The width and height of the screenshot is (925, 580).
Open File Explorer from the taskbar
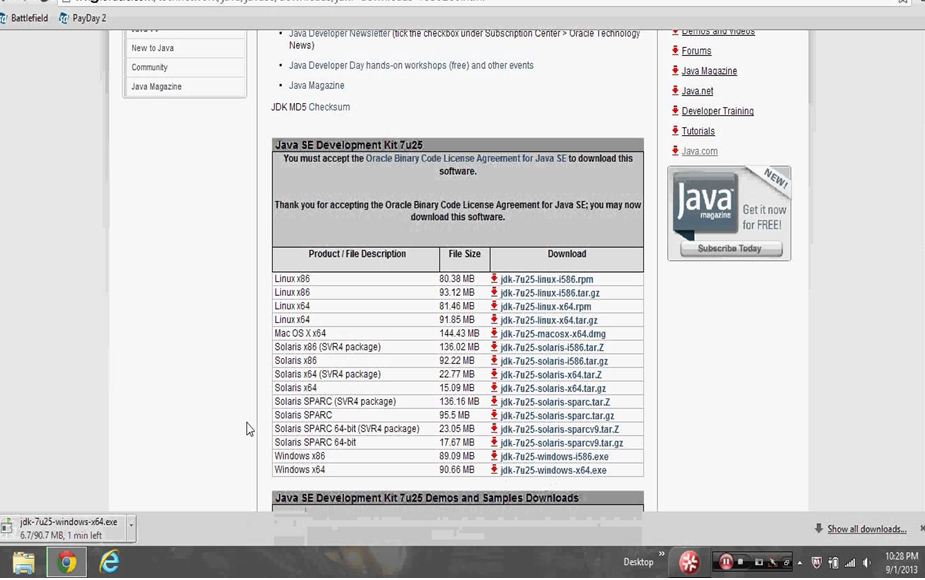pos(24,562)
